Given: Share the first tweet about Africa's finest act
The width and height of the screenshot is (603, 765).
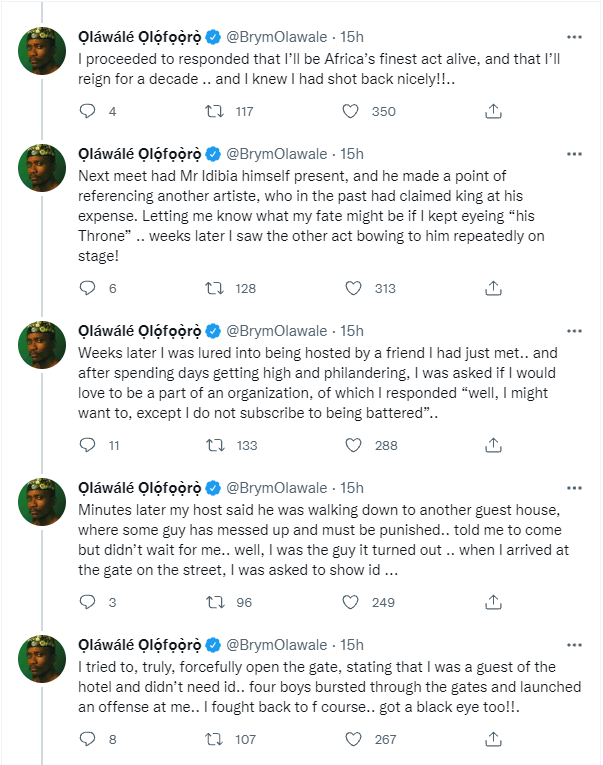Looking at the screenshot, I should pos(492,112).
